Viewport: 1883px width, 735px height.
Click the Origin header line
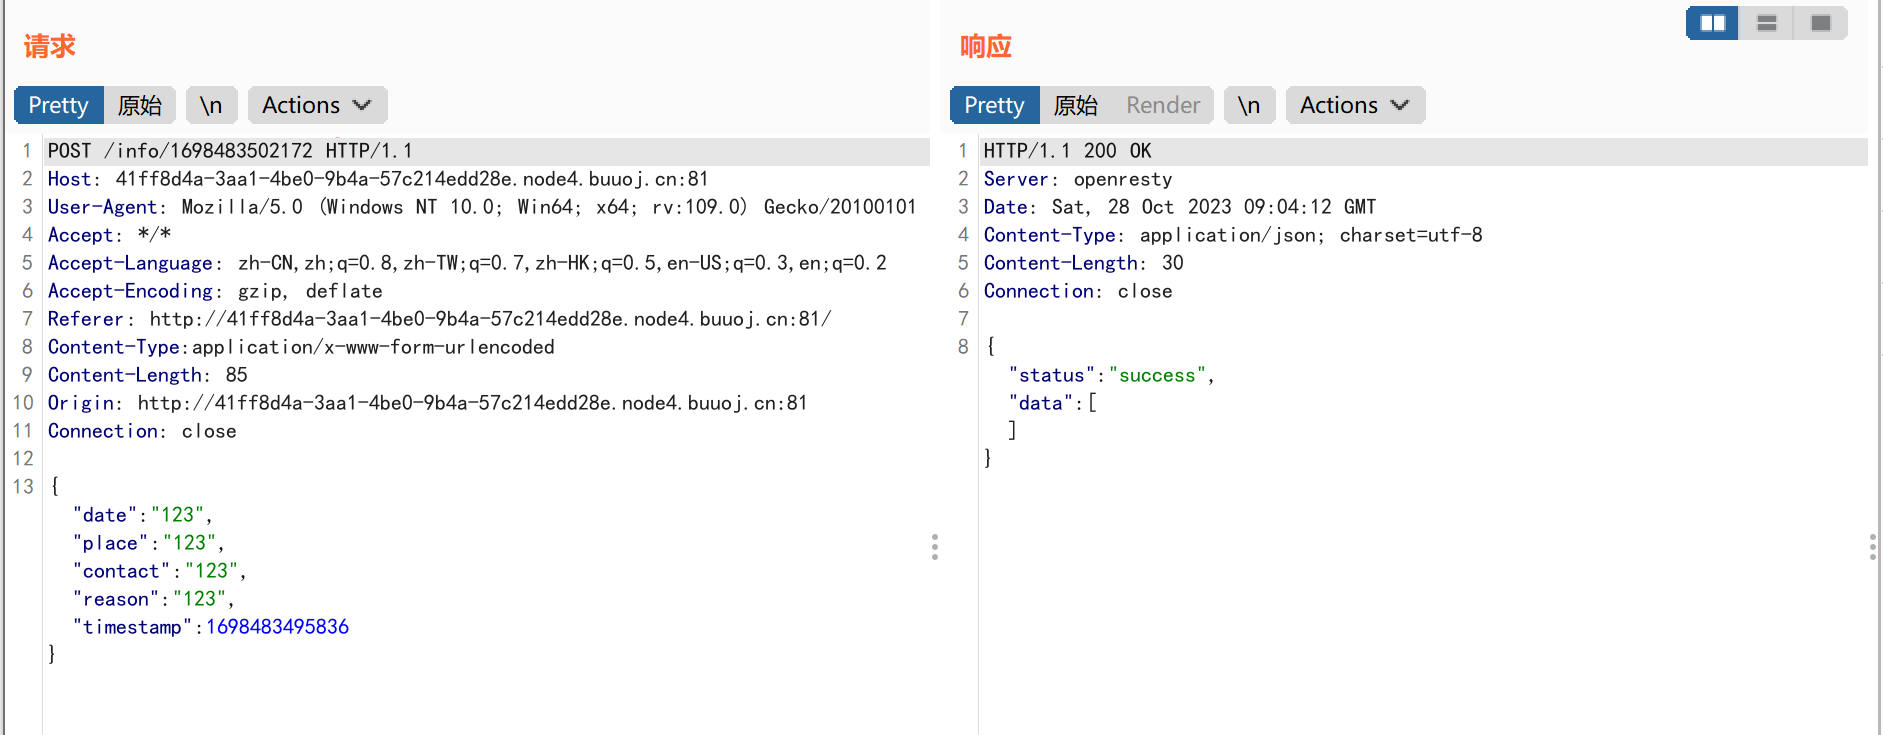(x=427, y=403)
